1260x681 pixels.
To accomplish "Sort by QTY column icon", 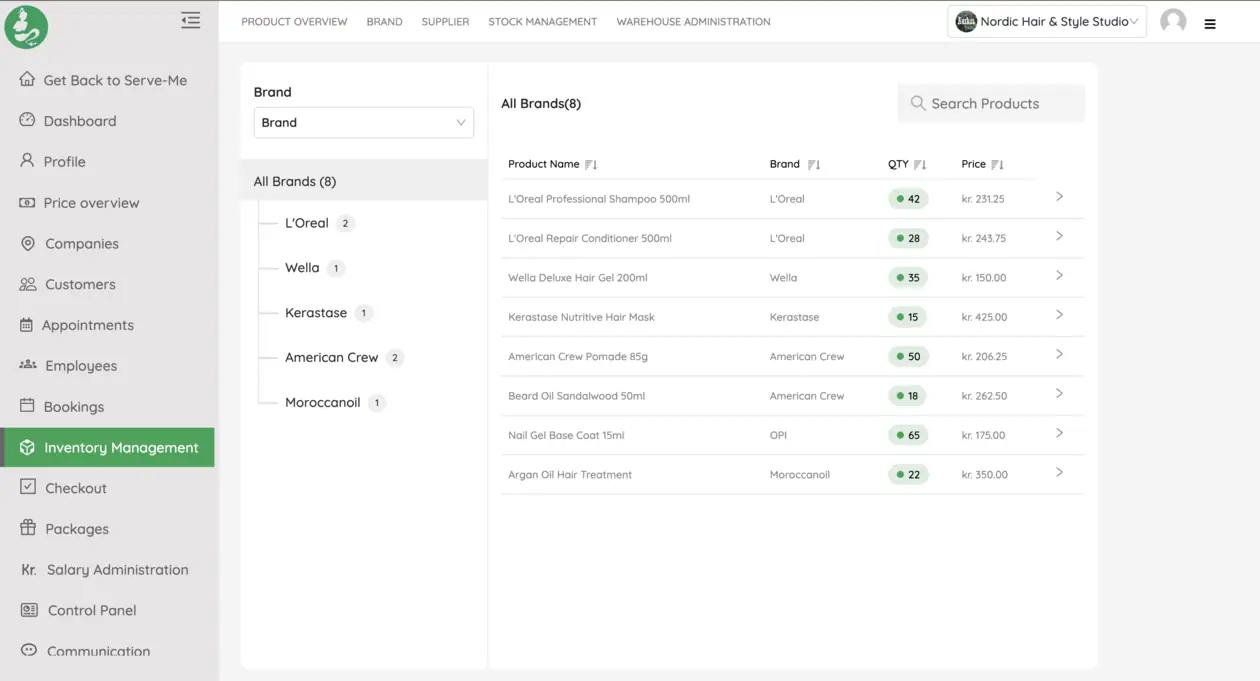I will [920, 165].
